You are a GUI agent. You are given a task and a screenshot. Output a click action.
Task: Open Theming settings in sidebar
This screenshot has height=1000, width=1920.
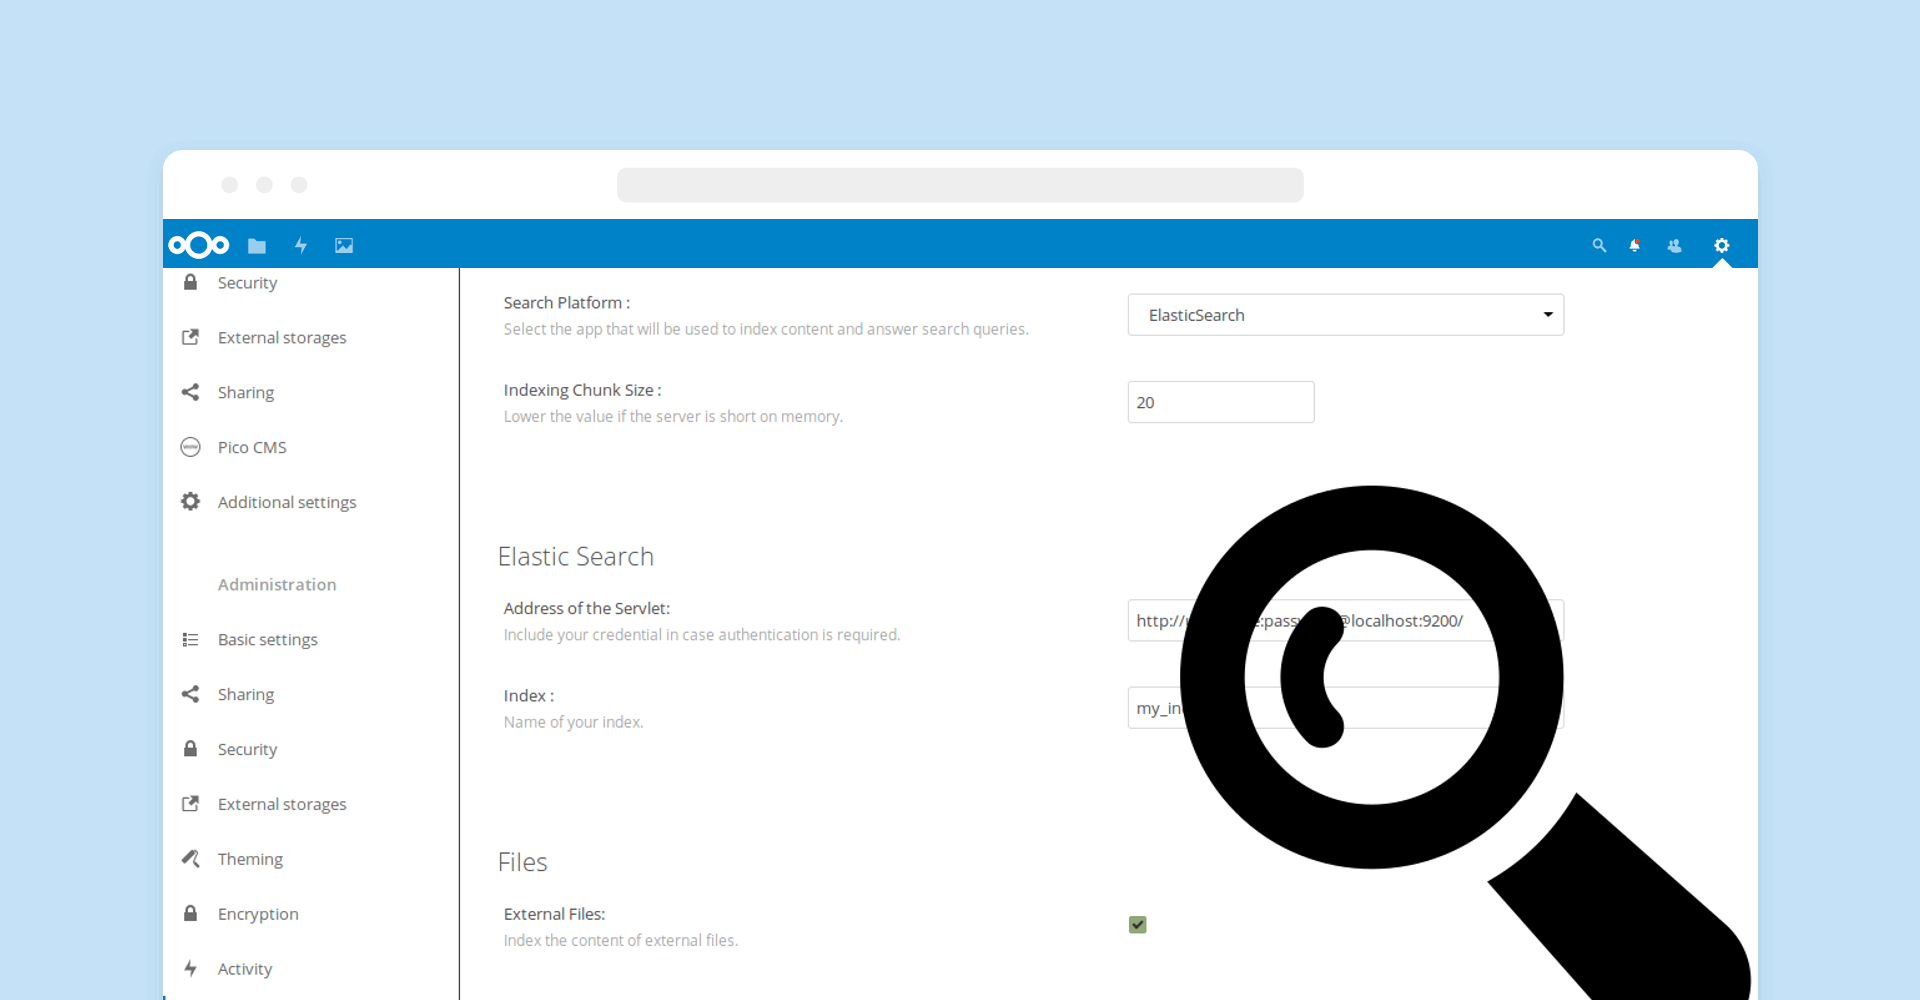250,859
